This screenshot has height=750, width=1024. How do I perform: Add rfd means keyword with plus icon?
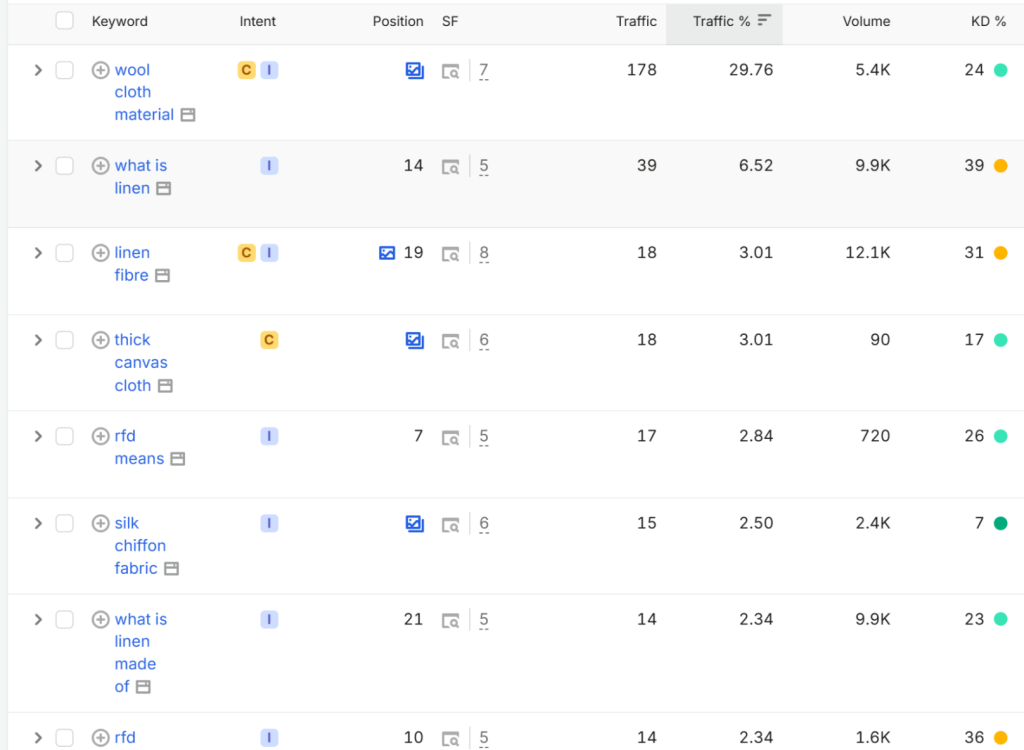pos(100,436)
